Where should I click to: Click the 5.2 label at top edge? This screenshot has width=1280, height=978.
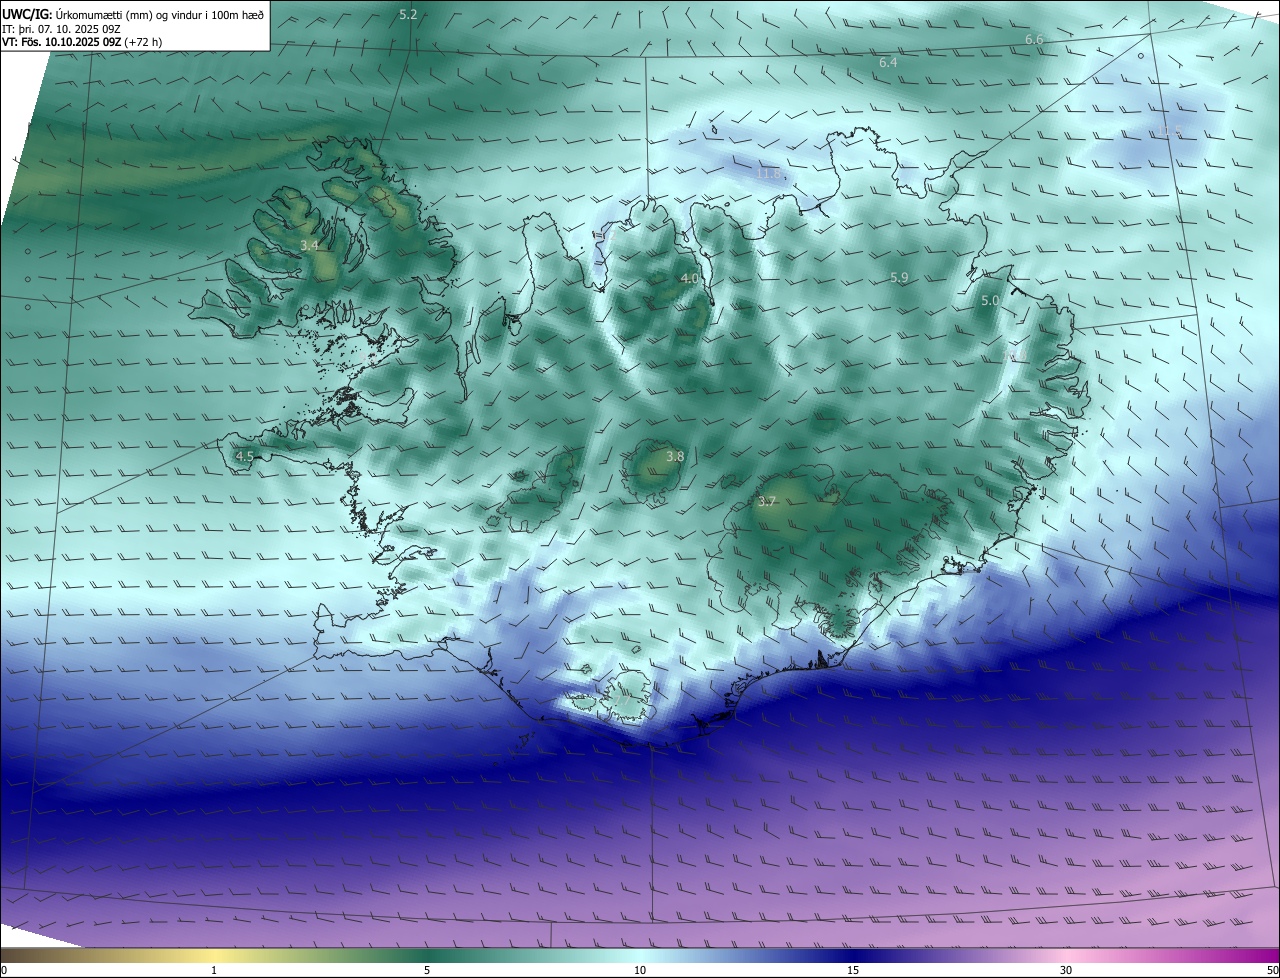pyautogui.click(x=408, y=15)
